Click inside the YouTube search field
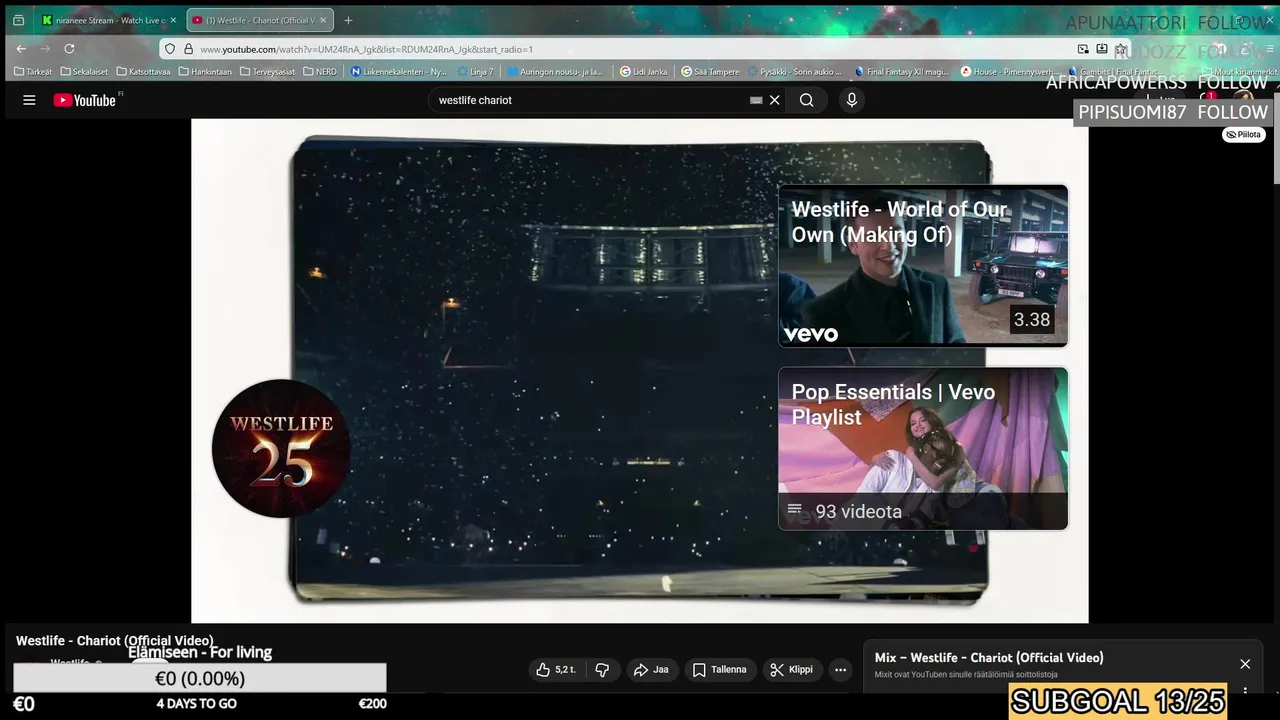Viewport: 1280px width, 720px height. [590, 100]
